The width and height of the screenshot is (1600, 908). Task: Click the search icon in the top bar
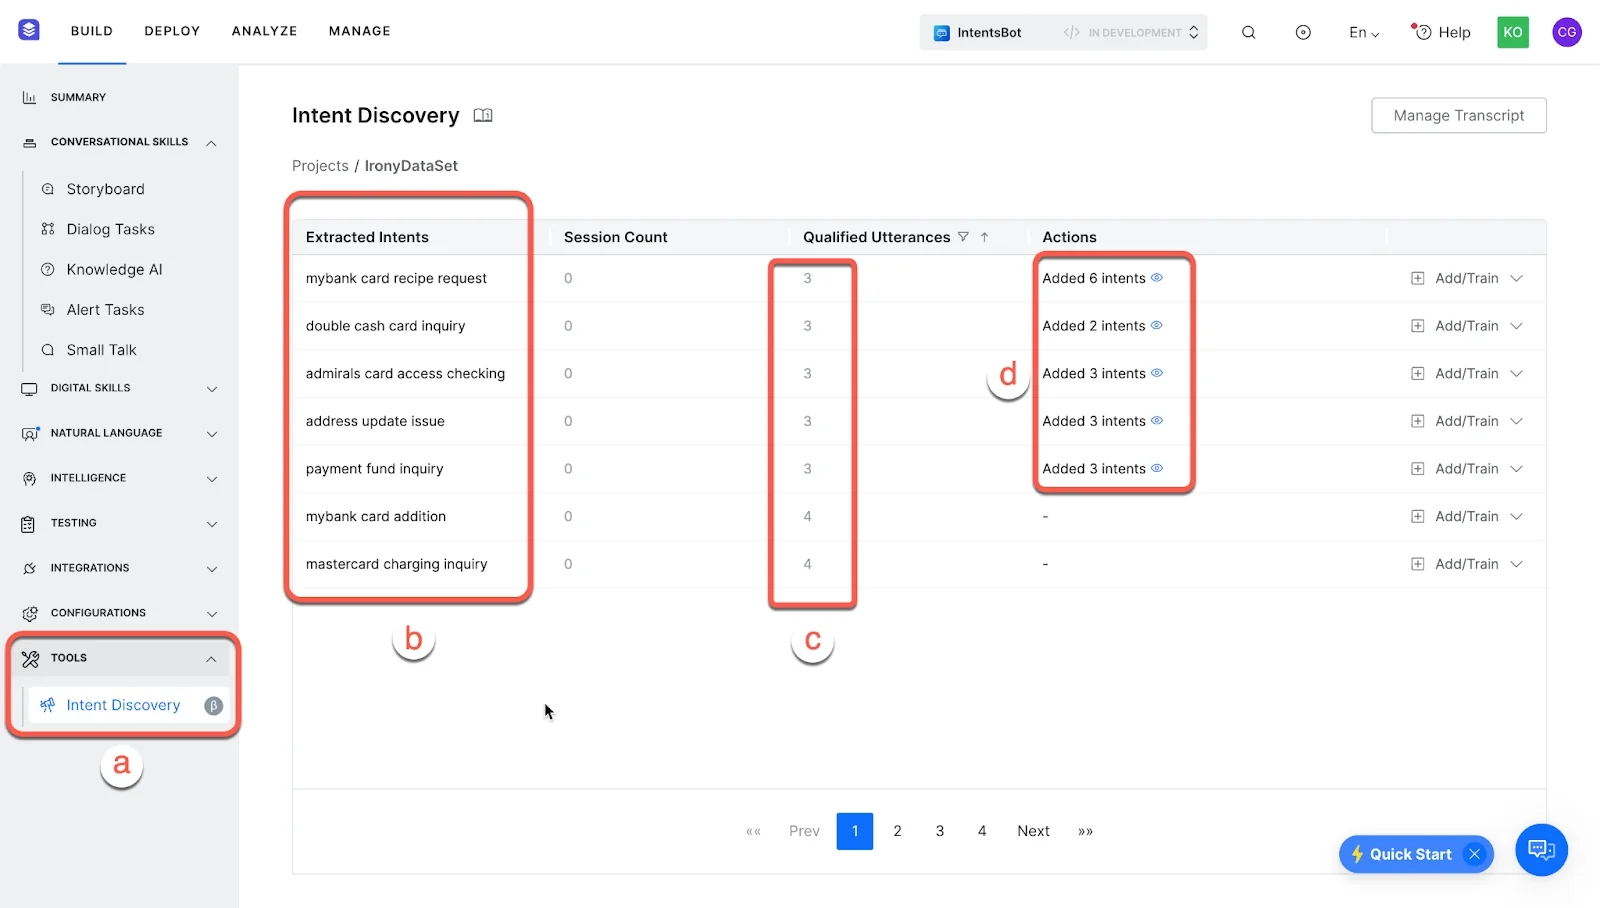(x=1248, y=31)
